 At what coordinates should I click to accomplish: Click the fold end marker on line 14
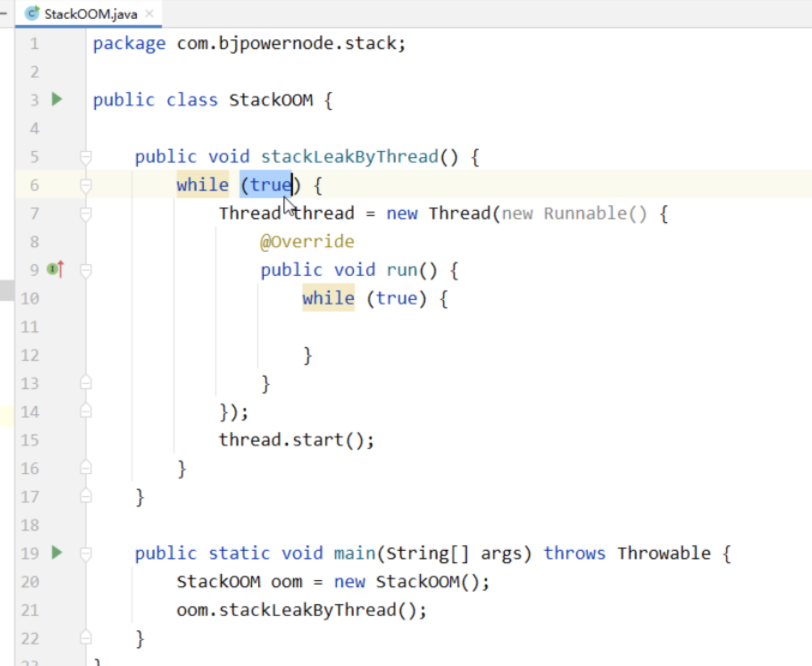pos(86,411)
